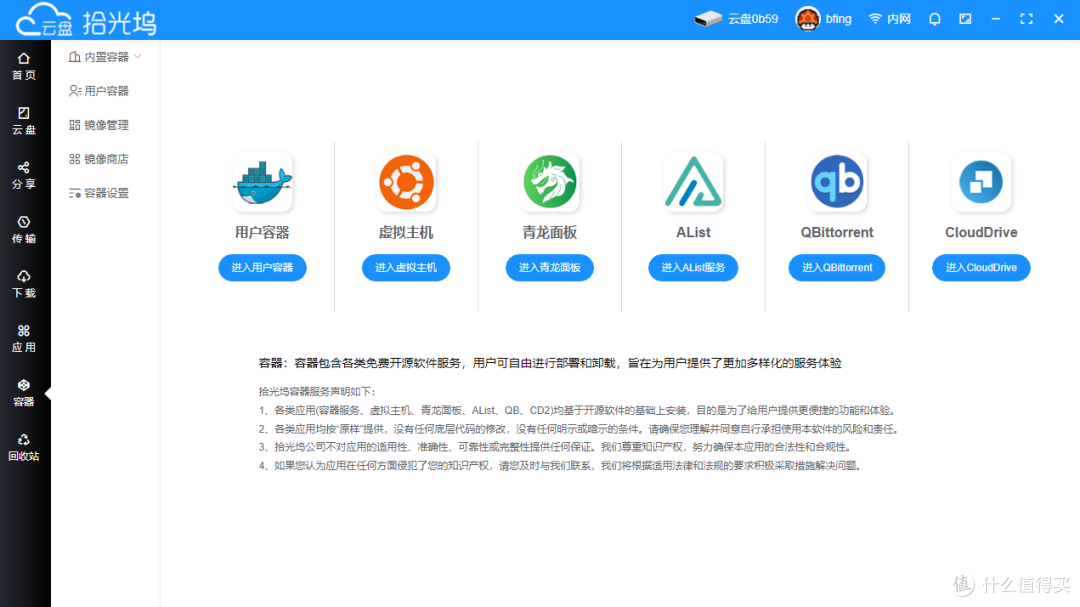
Task: Click the picture-in-picture window icon in title bar
Action: click(x=966, y=19)
